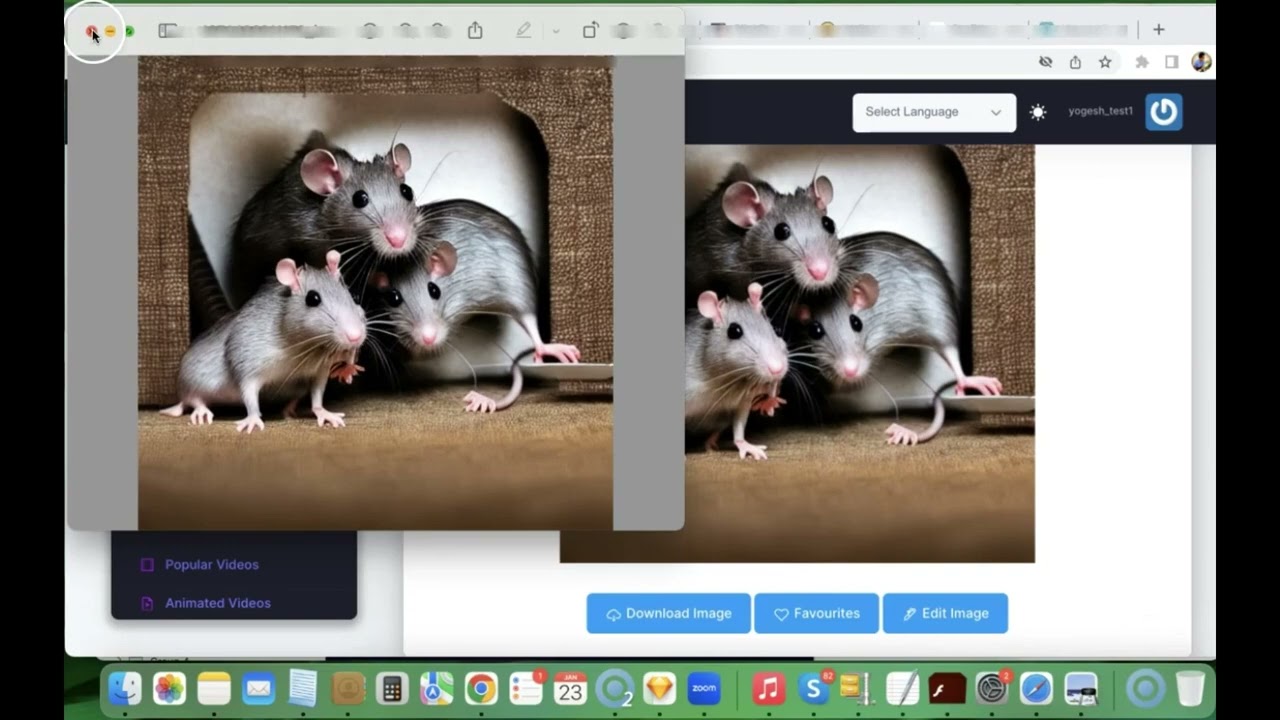Open the Select Language dropdown
Viewport: 1280px width, 720px height.
point(934,112)
